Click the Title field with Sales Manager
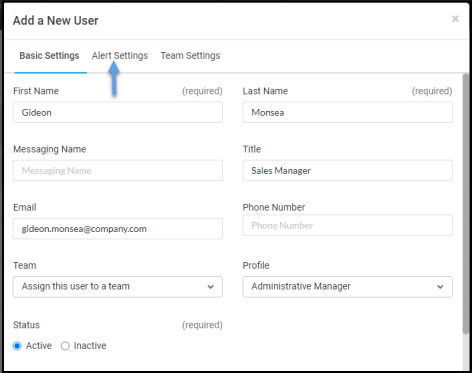 pos(347,170)
